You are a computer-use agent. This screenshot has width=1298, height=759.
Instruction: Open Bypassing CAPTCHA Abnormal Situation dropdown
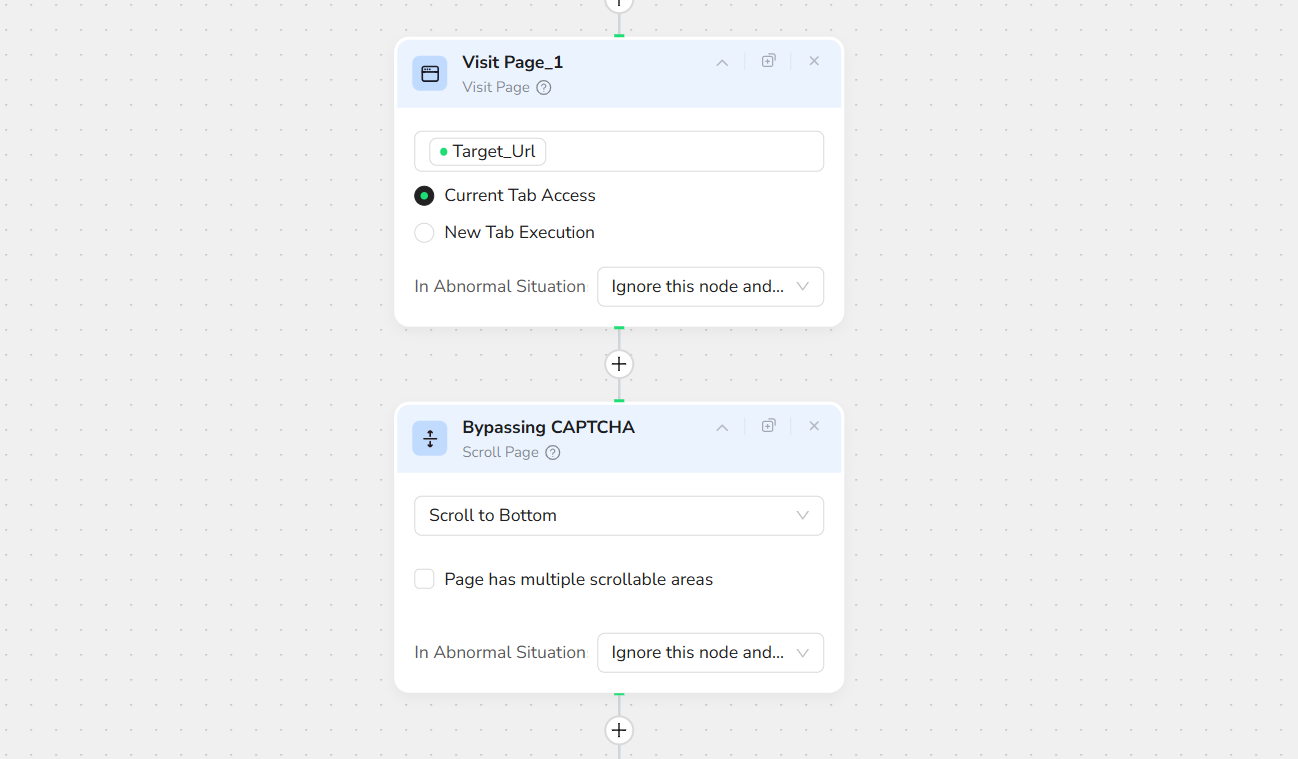point(710,653)
